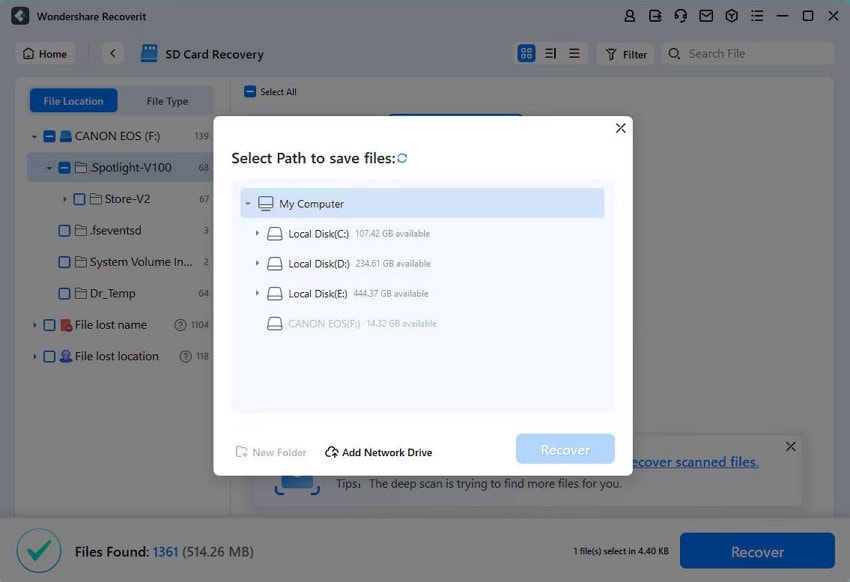The image size is (850, 582).
Task: Click in the Search File field
Action: 748,54
